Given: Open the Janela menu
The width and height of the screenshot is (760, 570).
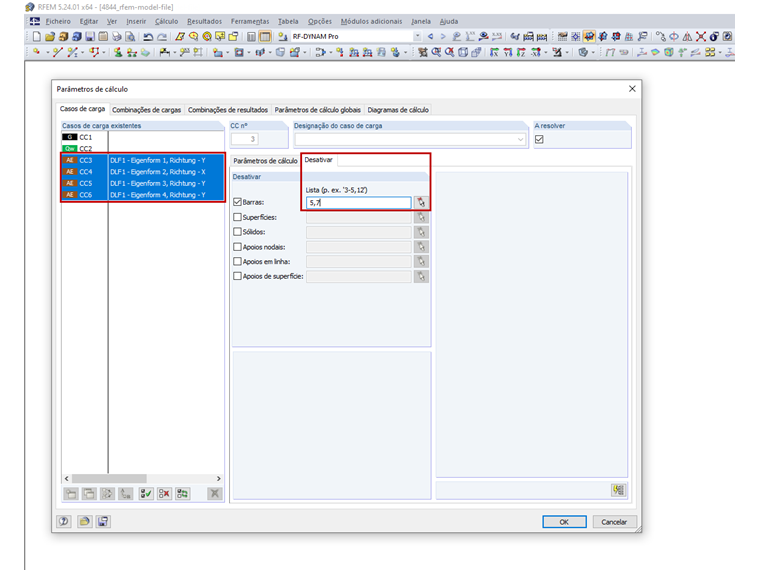Looking at the screenshot, I should (x=421, y=21).
